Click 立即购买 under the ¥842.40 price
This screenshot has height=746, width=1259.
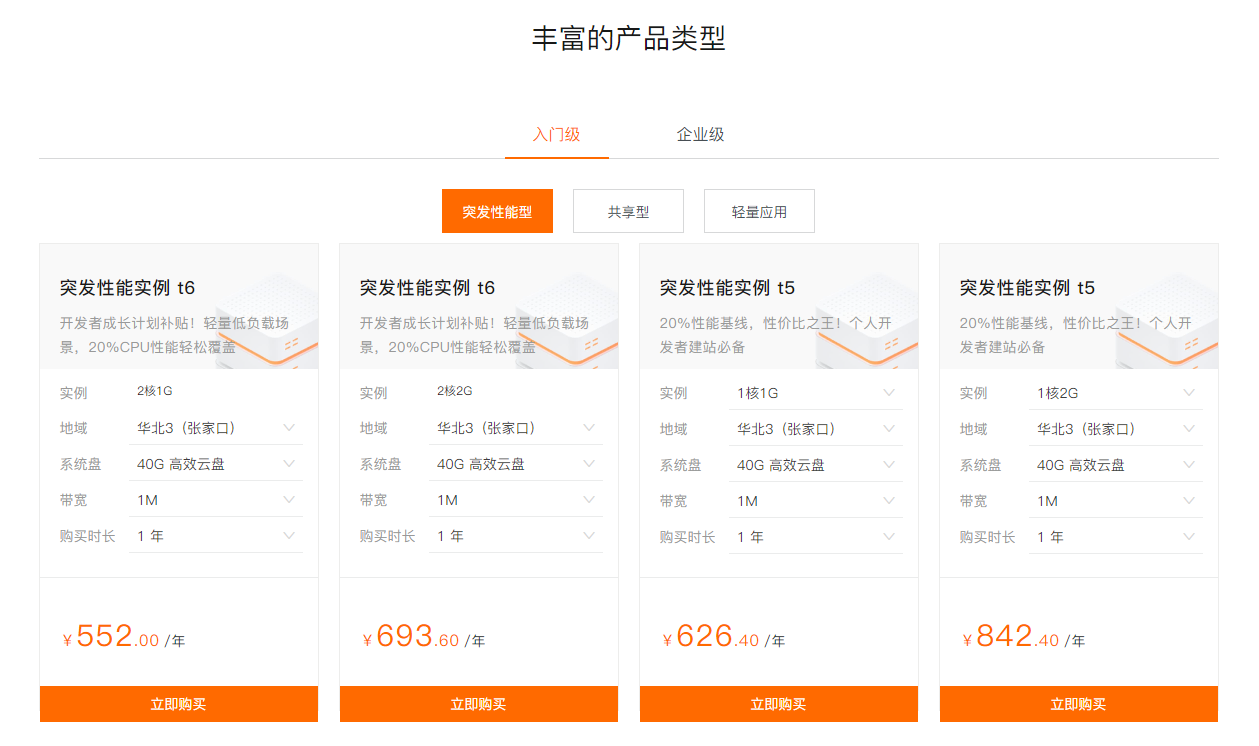(1079, 704)
